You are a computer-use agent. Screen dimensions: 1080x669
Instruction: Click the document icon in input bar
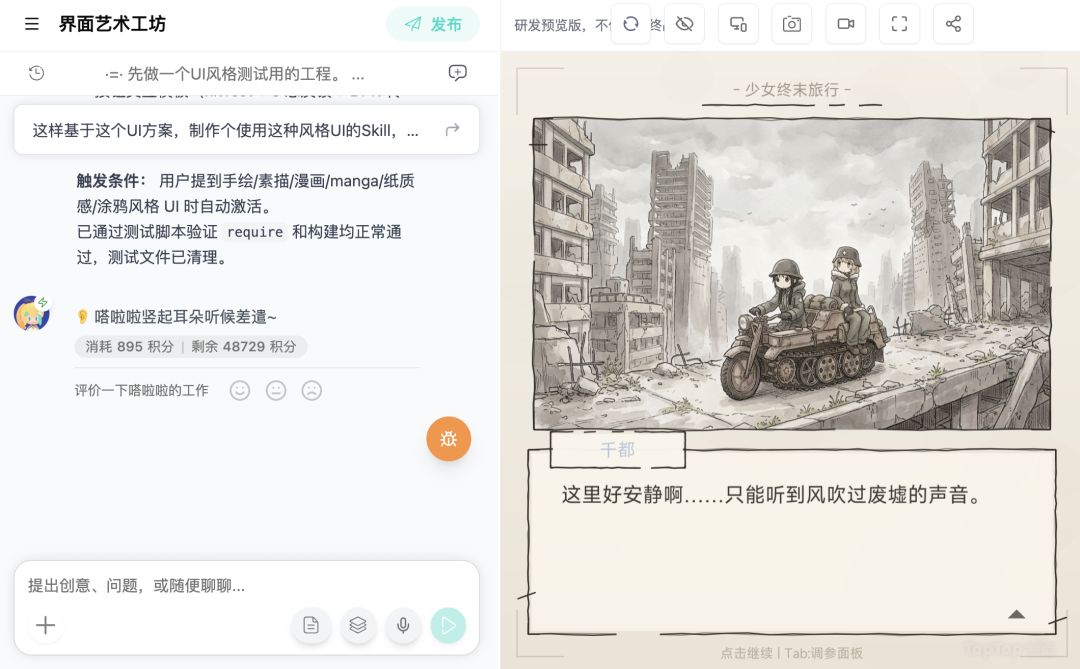click(x=311, y=625)
